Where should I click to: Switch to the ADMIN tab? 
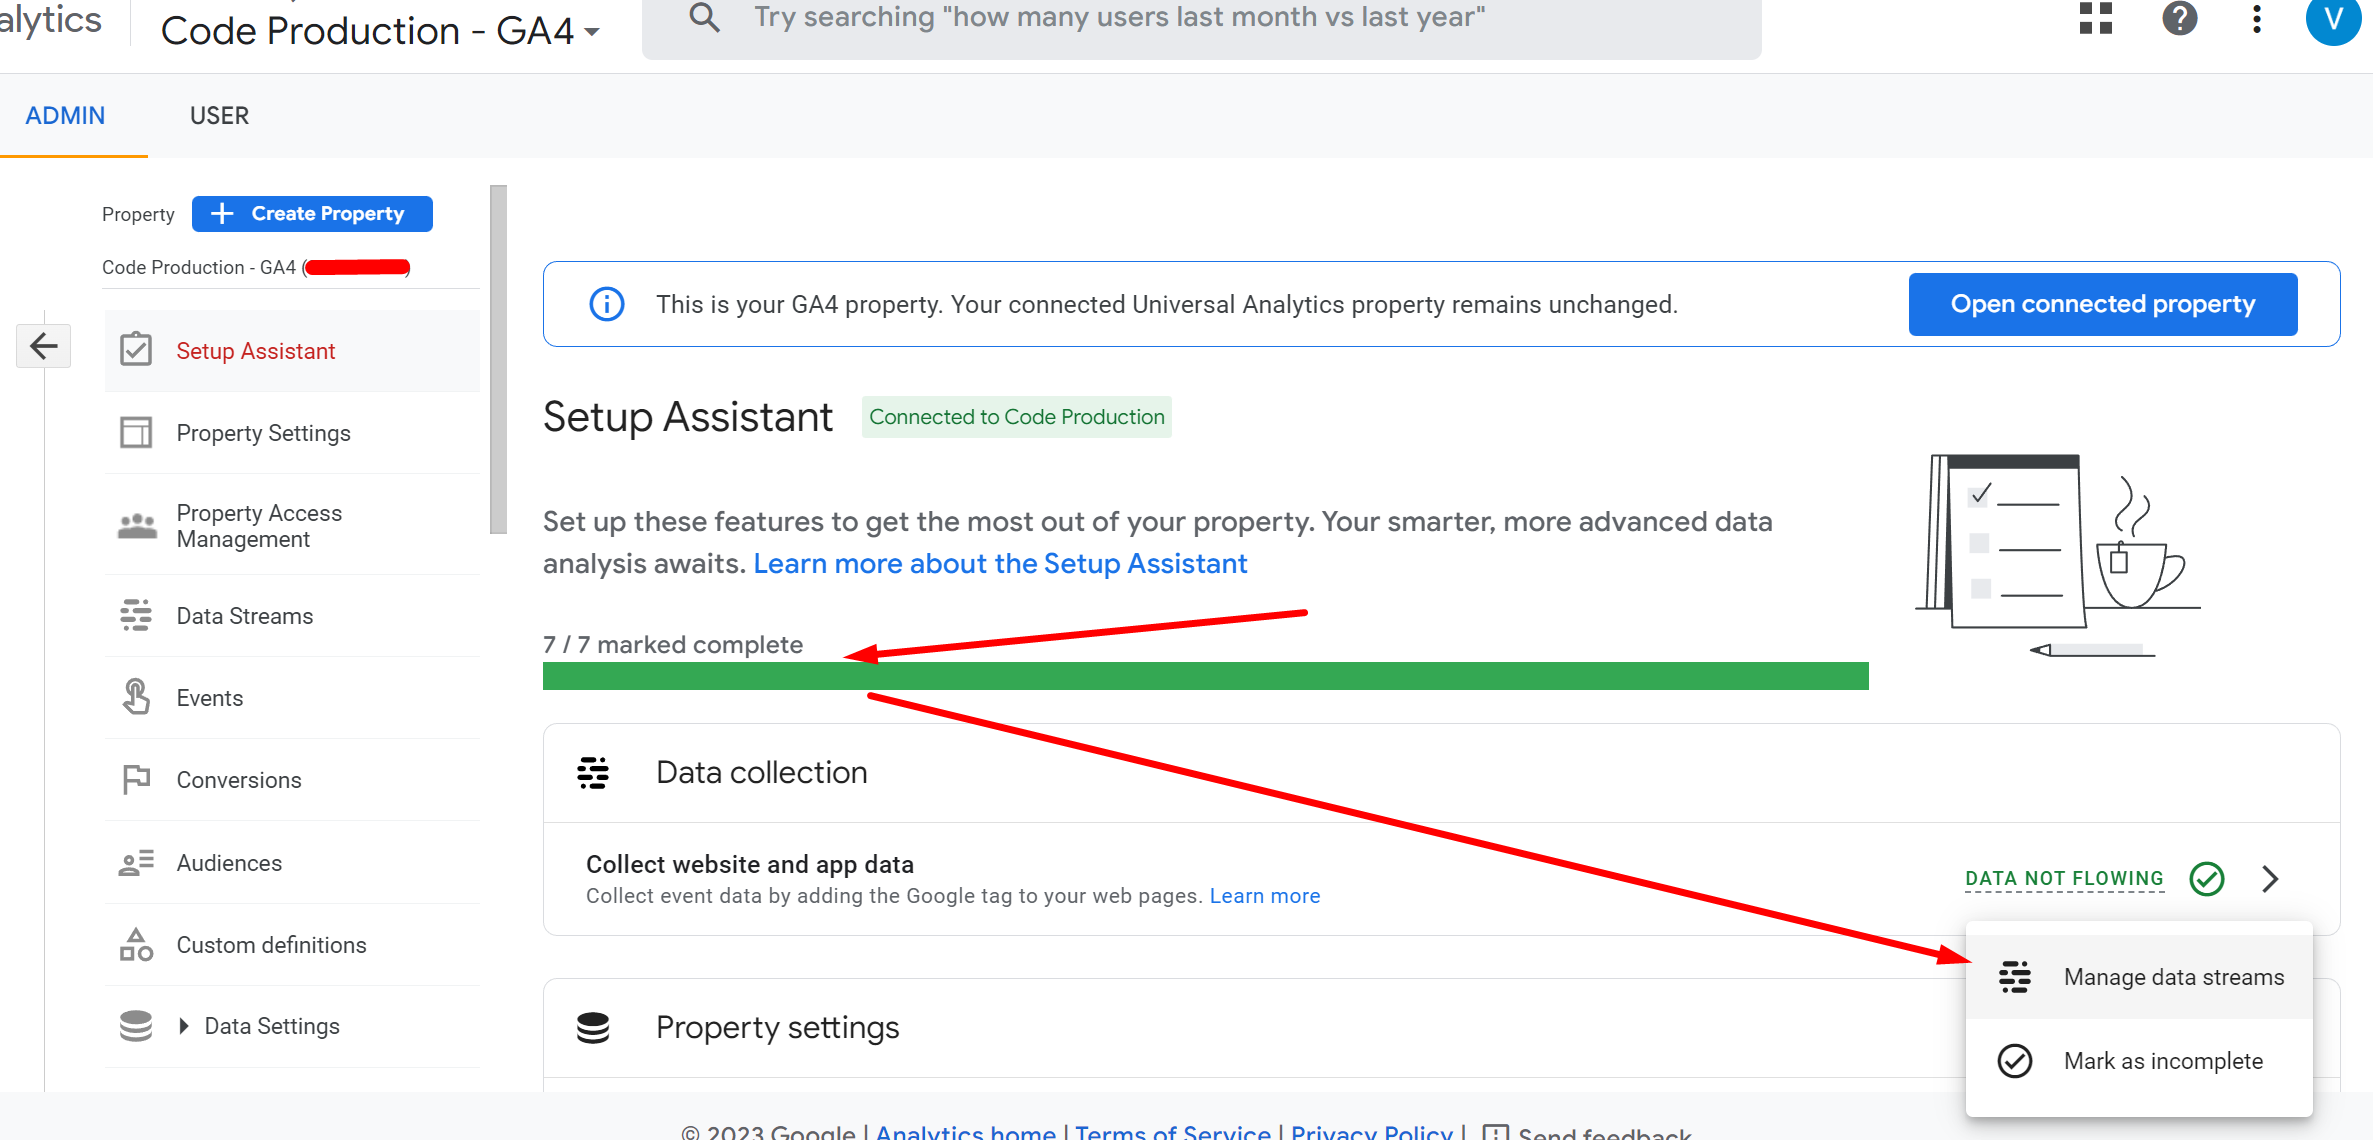click(65, 116)
